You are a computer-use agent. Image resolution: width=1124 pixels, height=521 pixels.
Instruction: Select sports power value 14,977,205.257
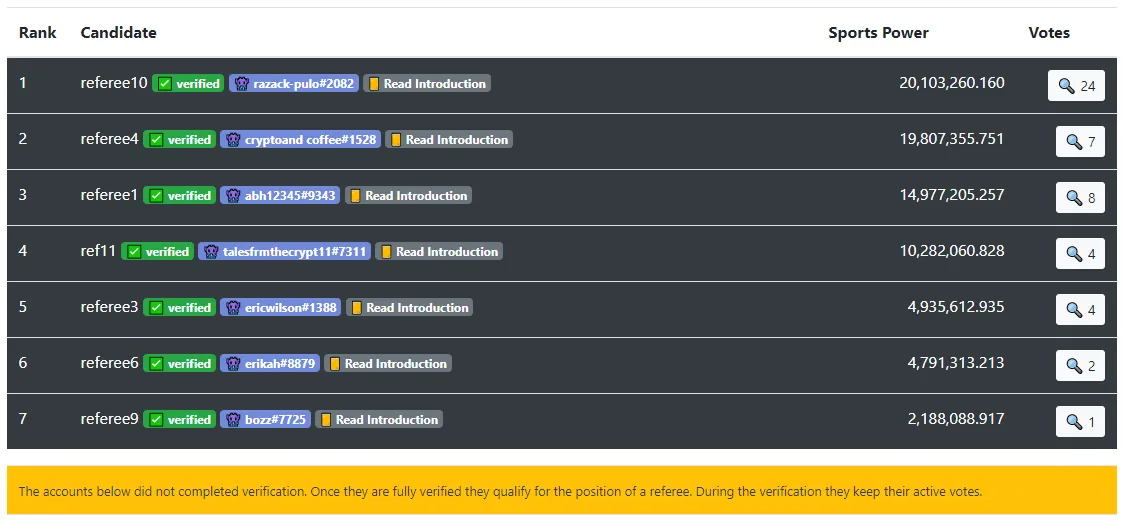952,195
